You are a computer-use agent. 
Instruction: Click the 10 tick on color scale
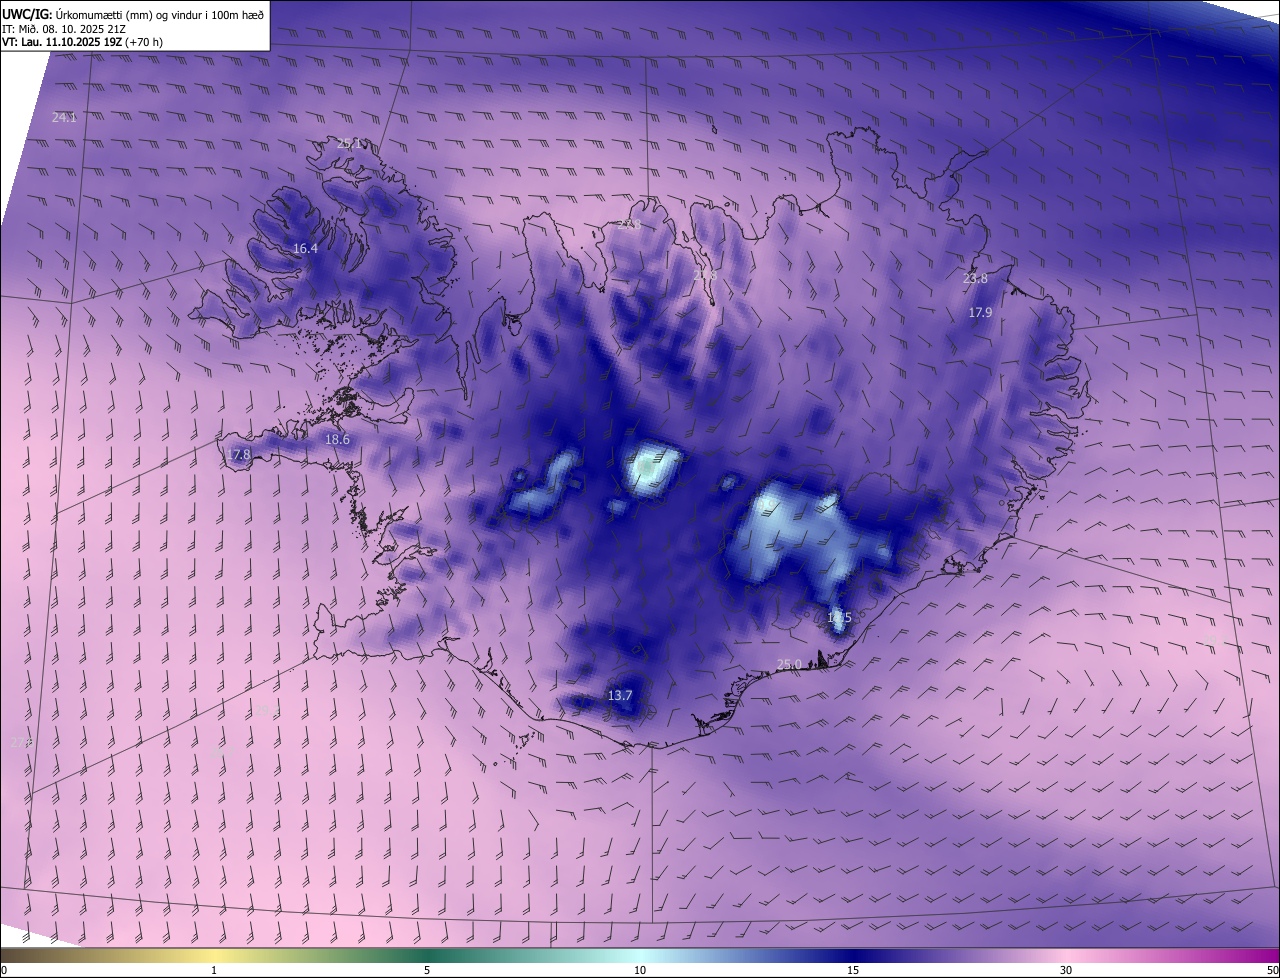pyautogui.click(x=640, y=970)
